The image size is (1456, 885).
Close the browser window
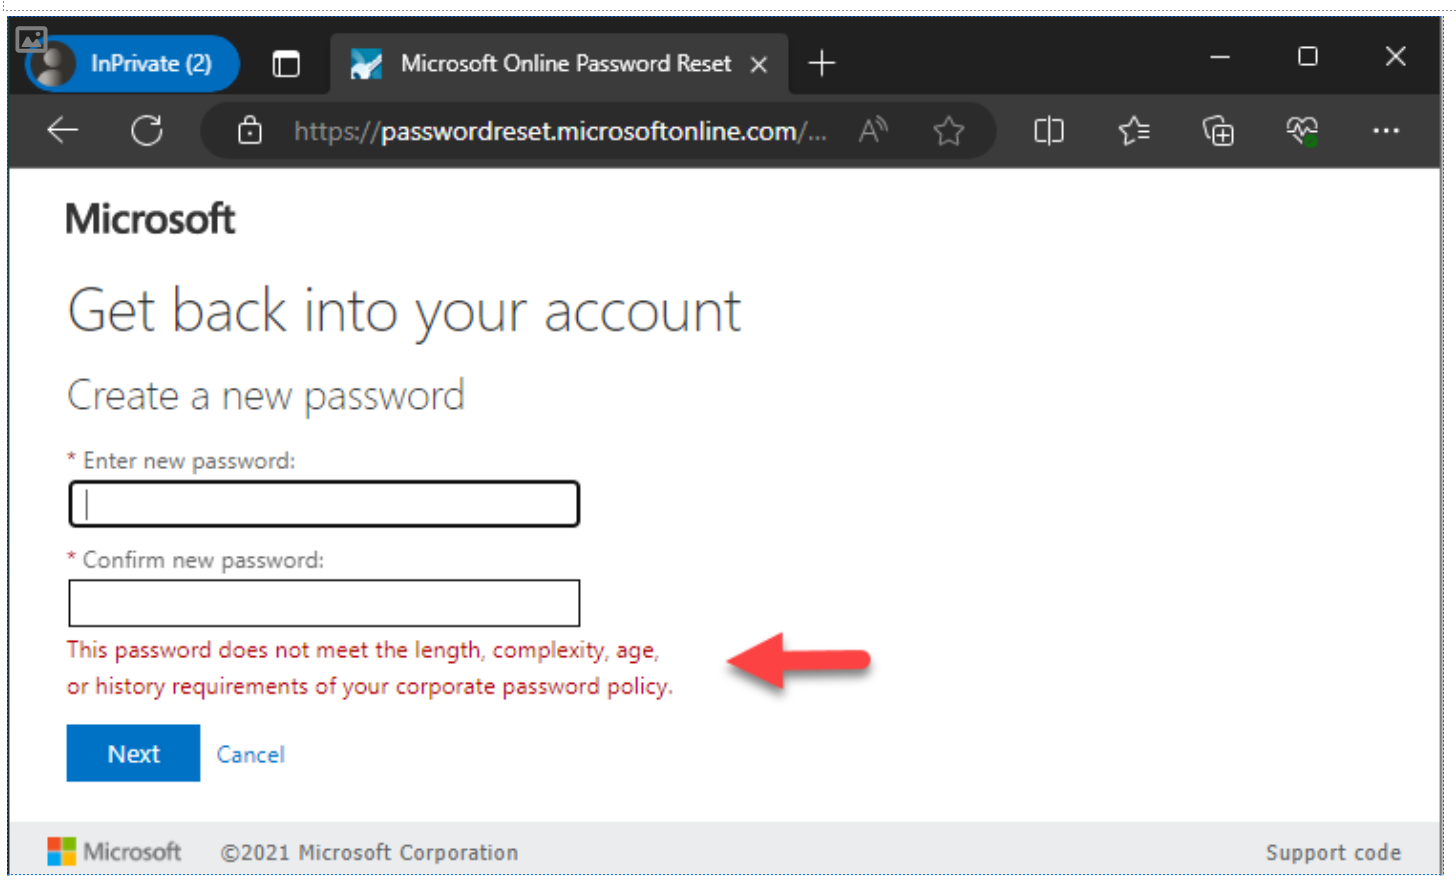[1396, 57]
